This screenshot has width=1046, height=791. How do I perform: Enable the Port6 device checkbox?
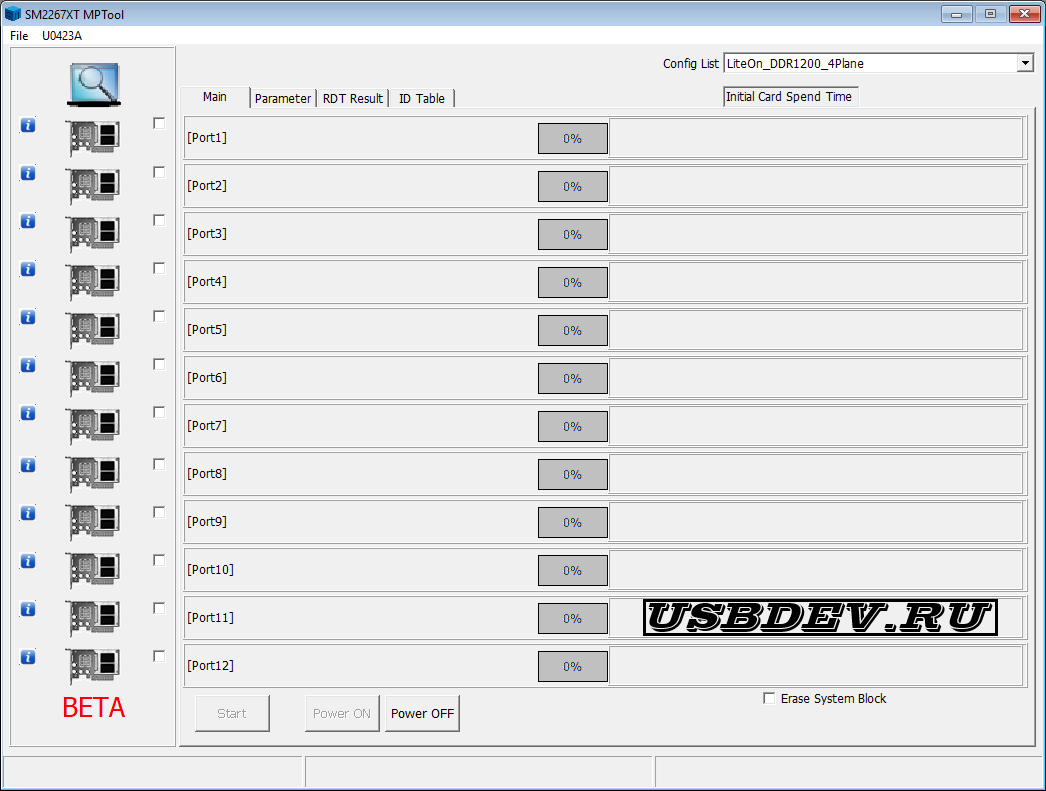click(159, 364)
